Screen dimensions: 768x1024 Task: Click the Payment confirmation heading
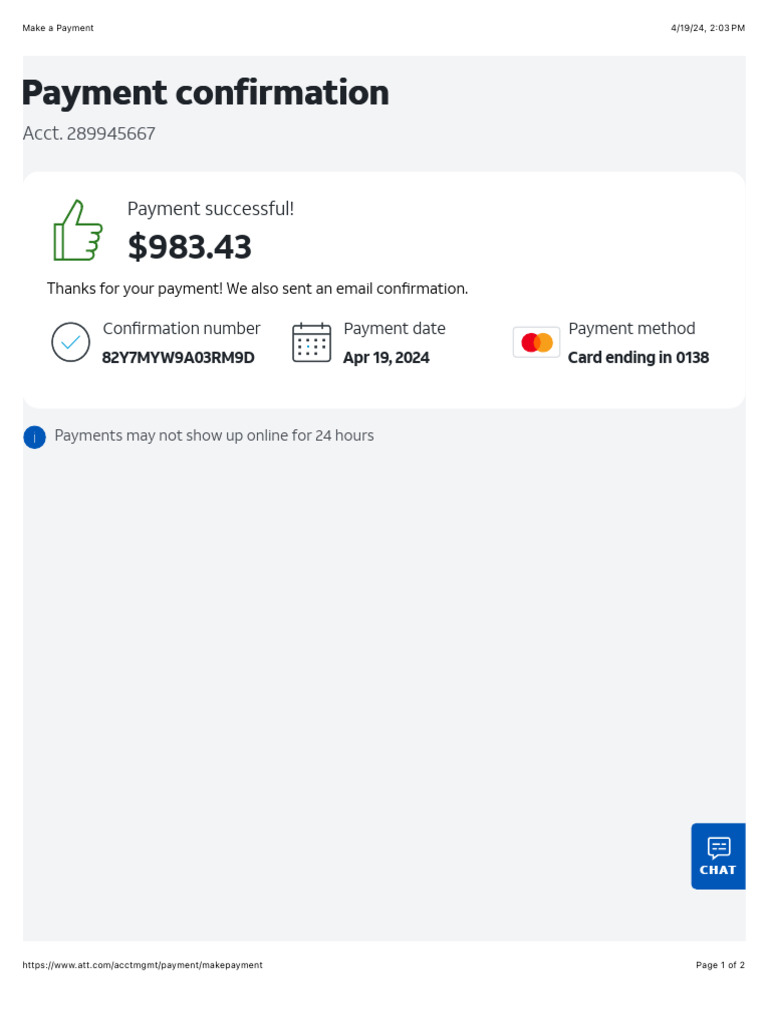(x=205, y=93)
